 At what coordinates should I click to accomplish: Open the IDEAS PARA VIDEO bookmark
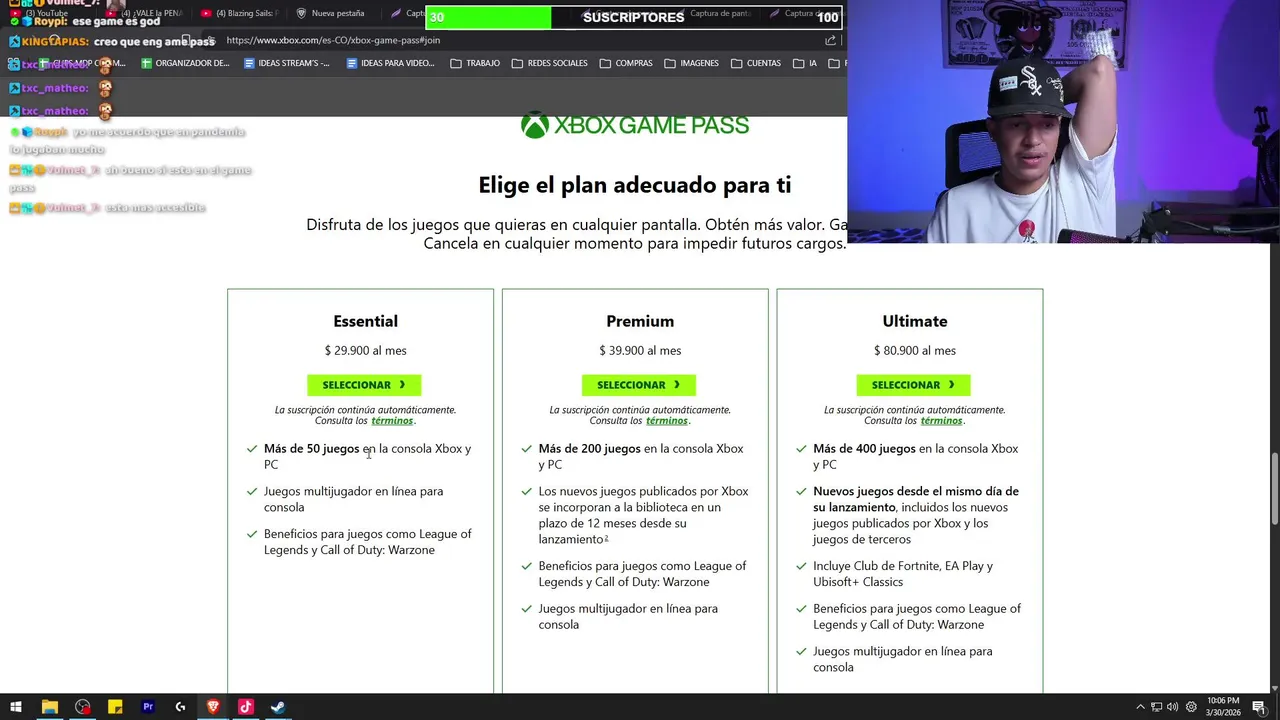click(x=390, y=63)
